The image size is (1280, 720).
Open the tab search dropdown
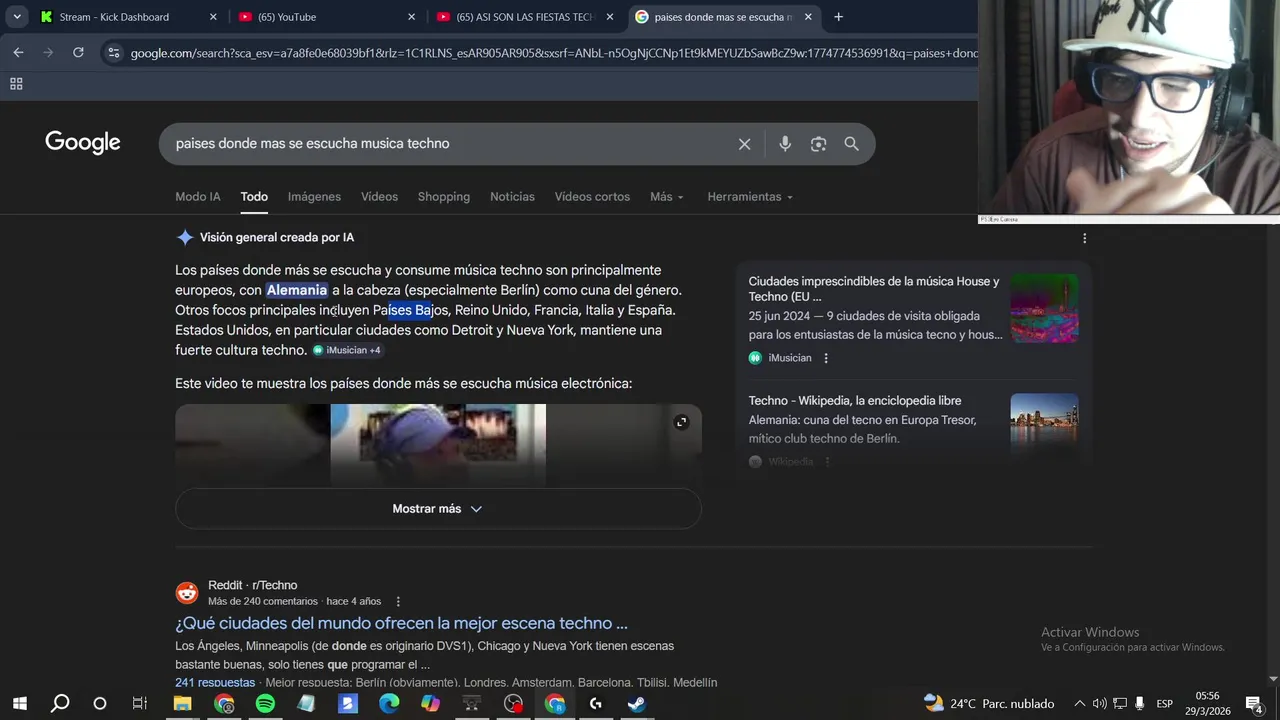click(x=17, y=17)
